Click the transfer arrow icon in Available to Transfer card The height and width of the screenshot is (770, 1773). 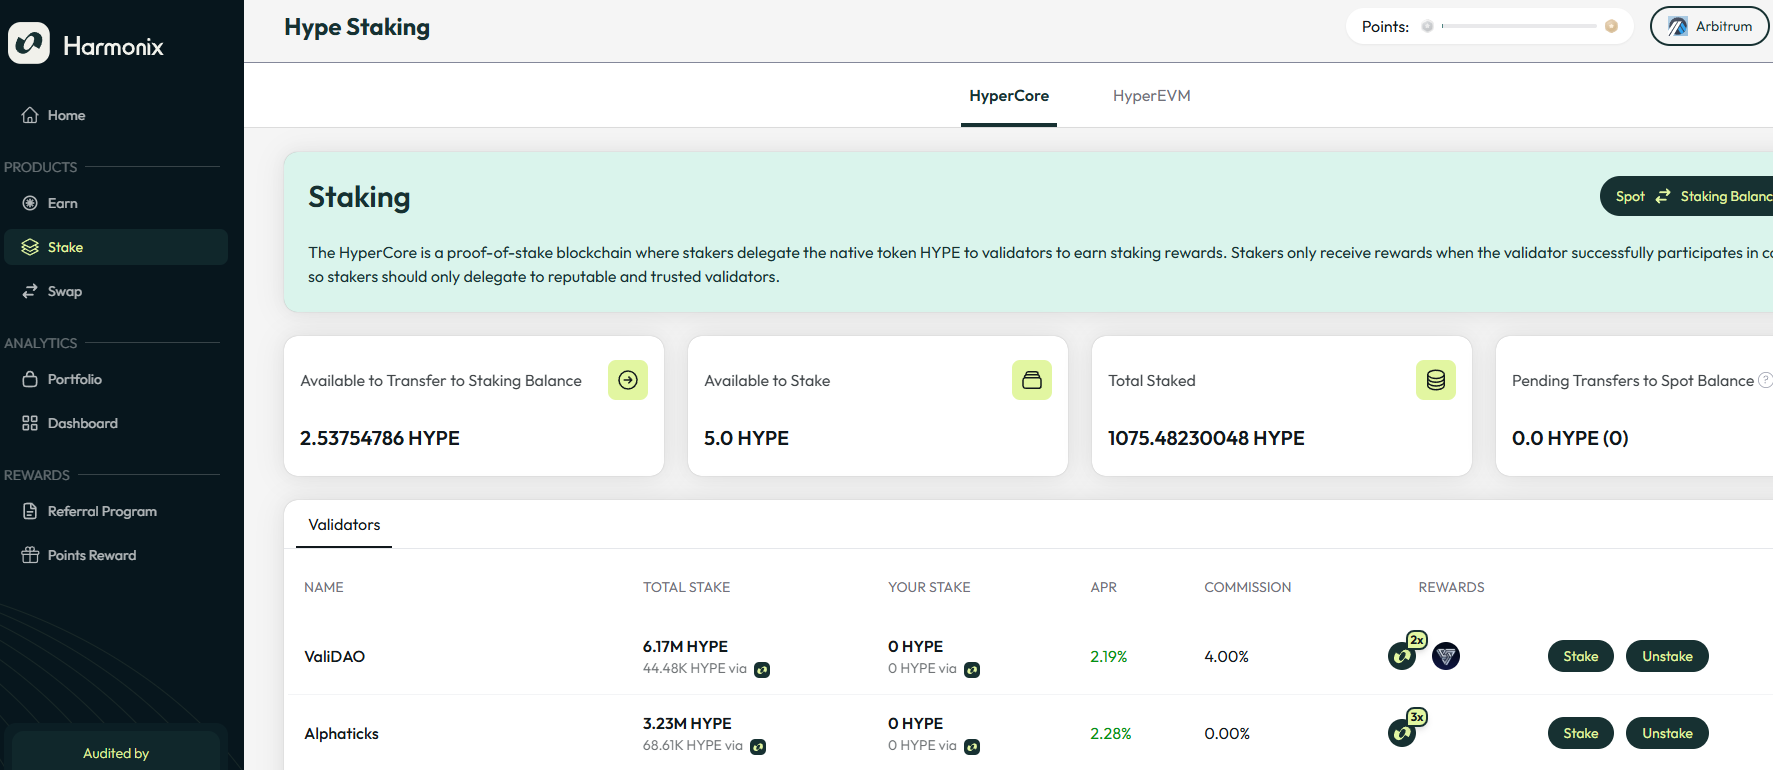click(x=628, y=380)
